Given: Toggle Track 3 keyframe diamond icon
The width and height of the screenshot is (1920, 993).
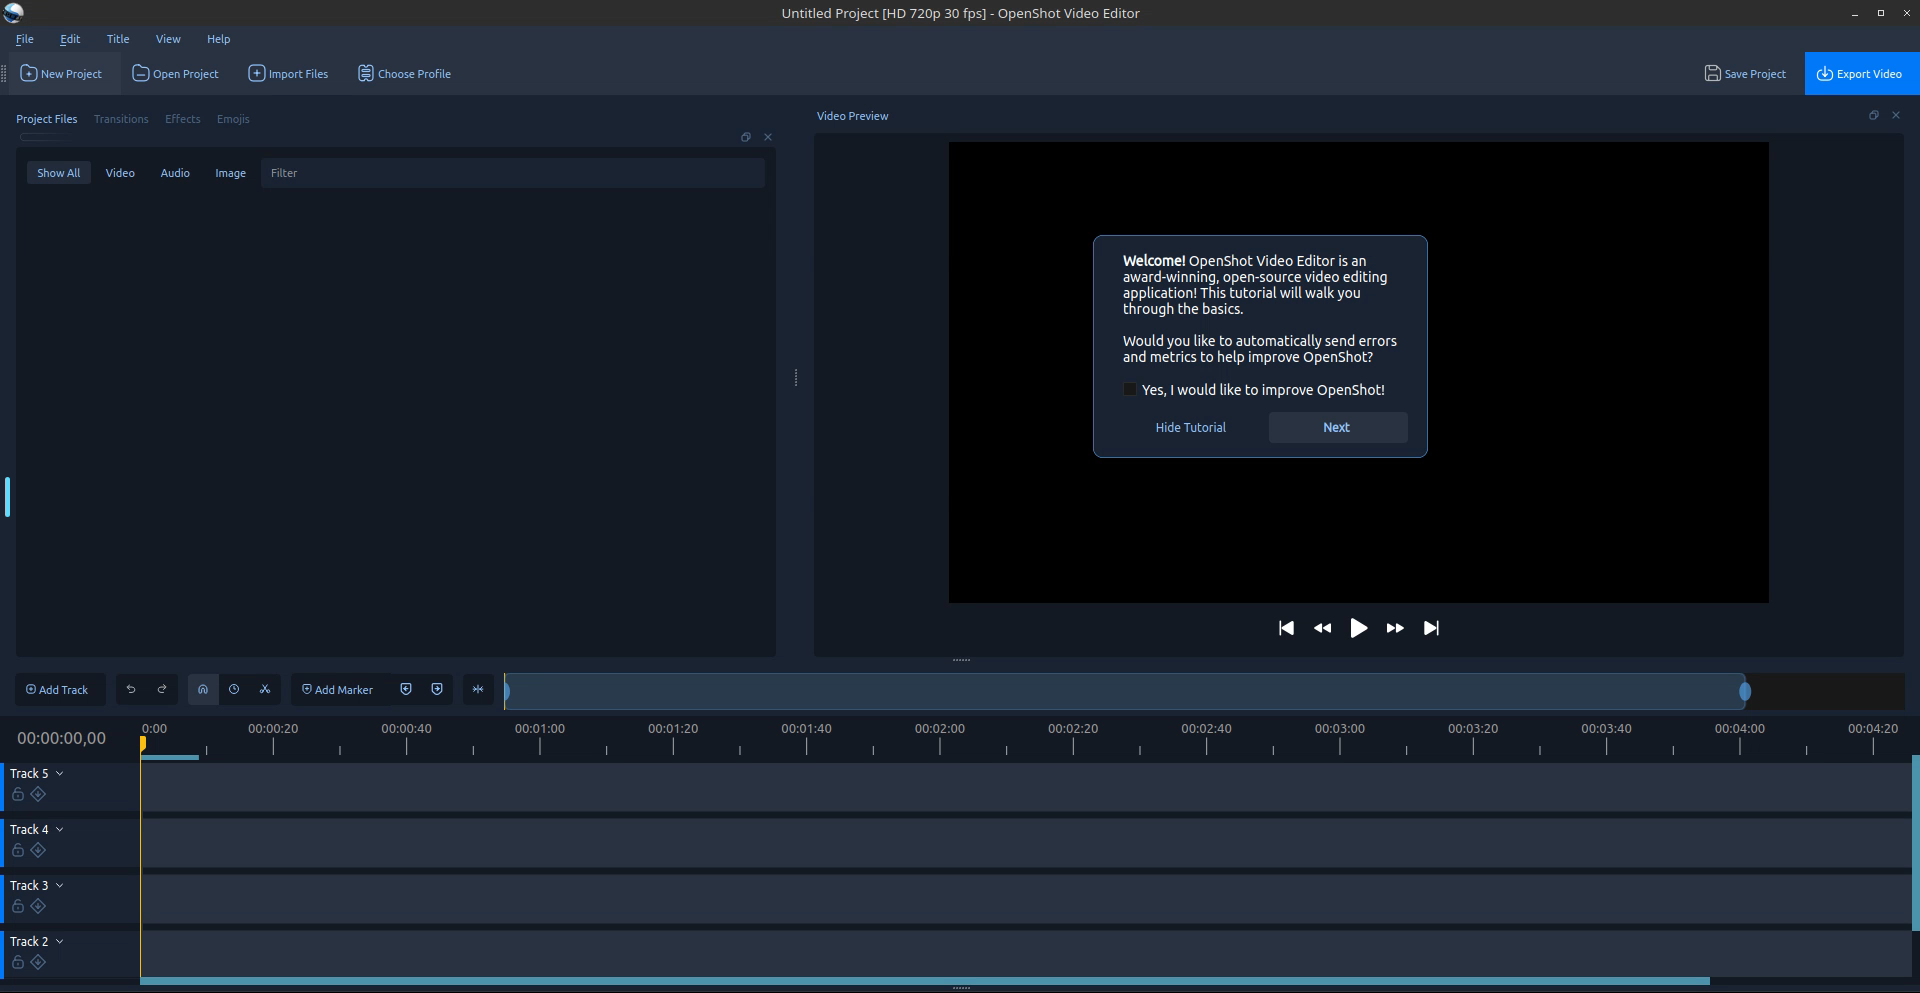Looking at the screenshot, I should click(x=38, y=906).
